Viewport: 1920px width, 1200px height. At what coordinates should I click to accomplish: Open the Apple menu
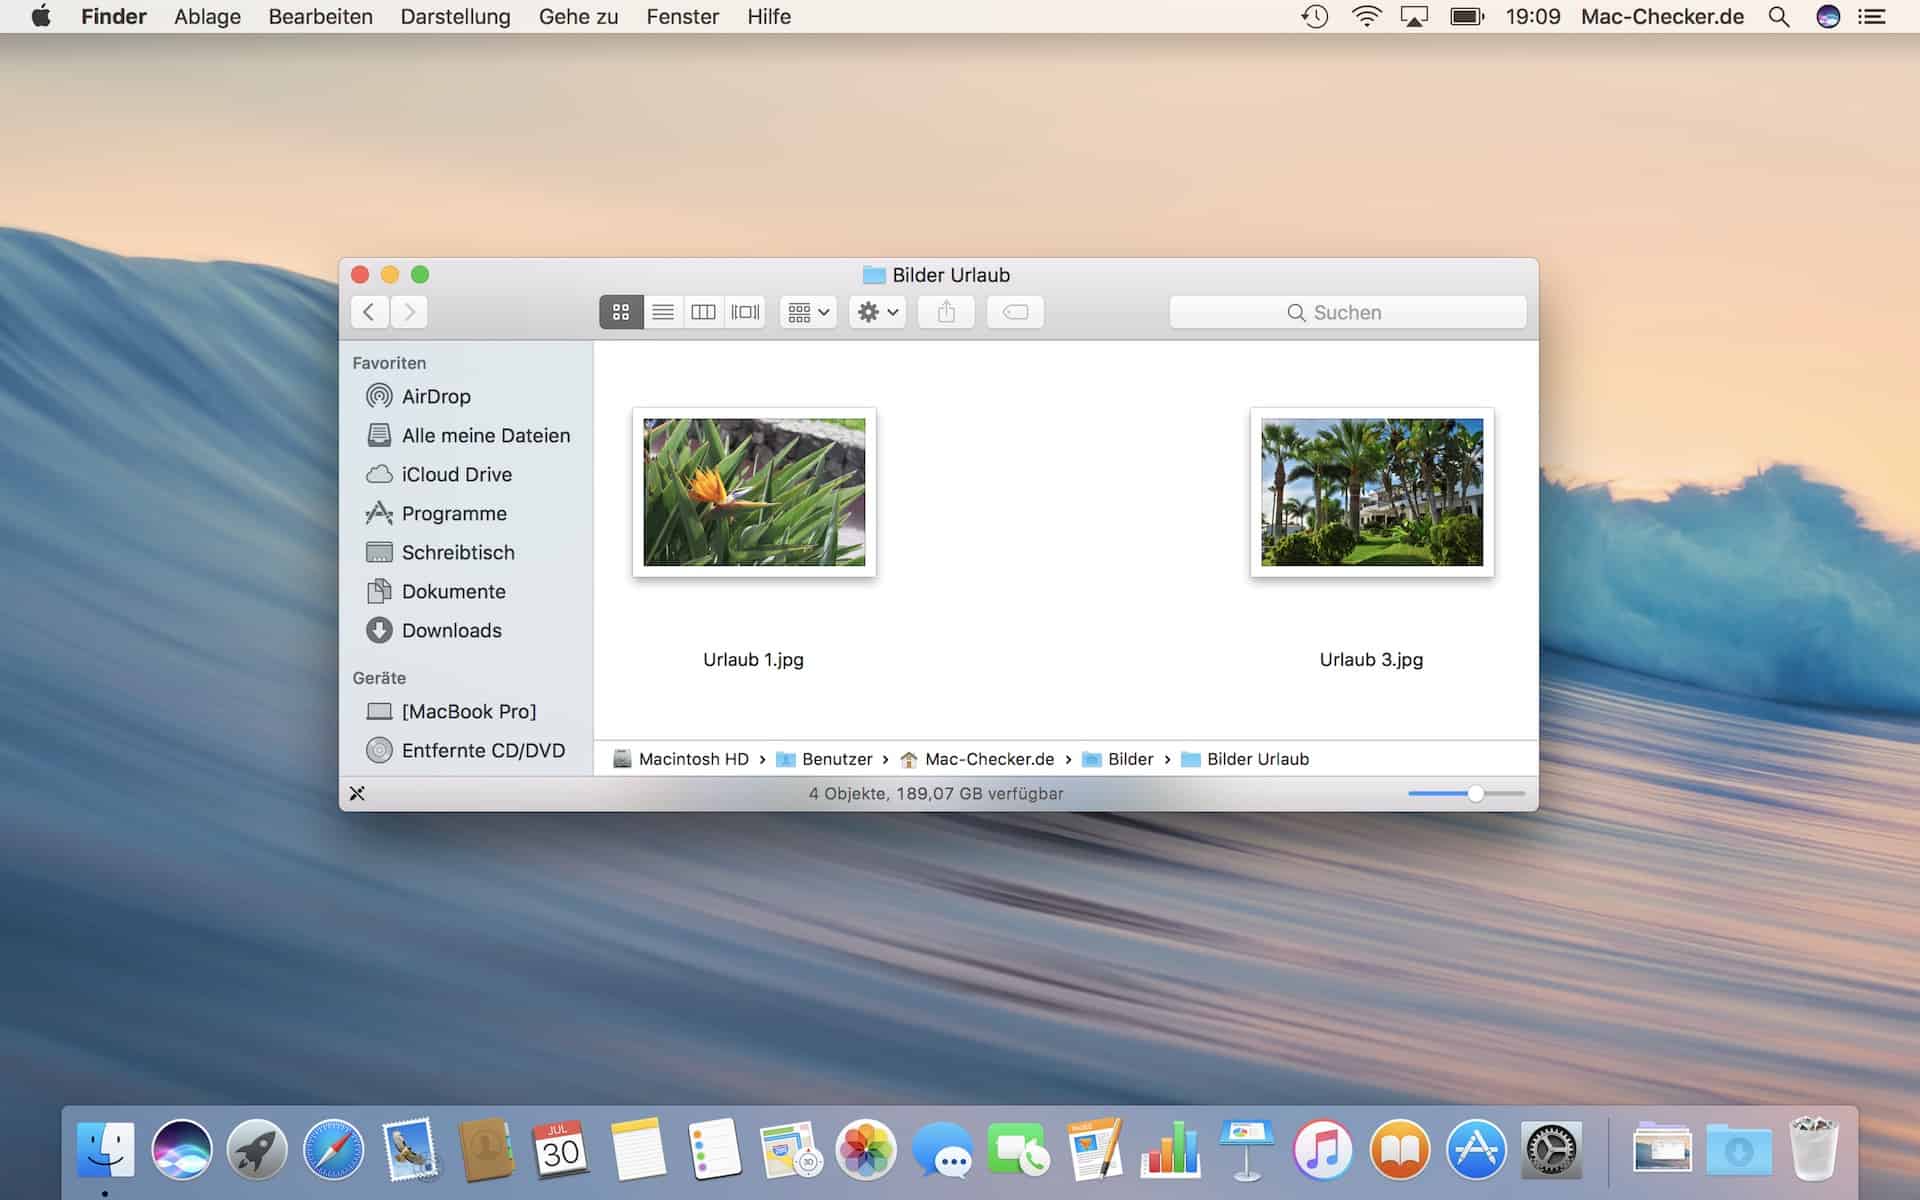coord(41,16)
